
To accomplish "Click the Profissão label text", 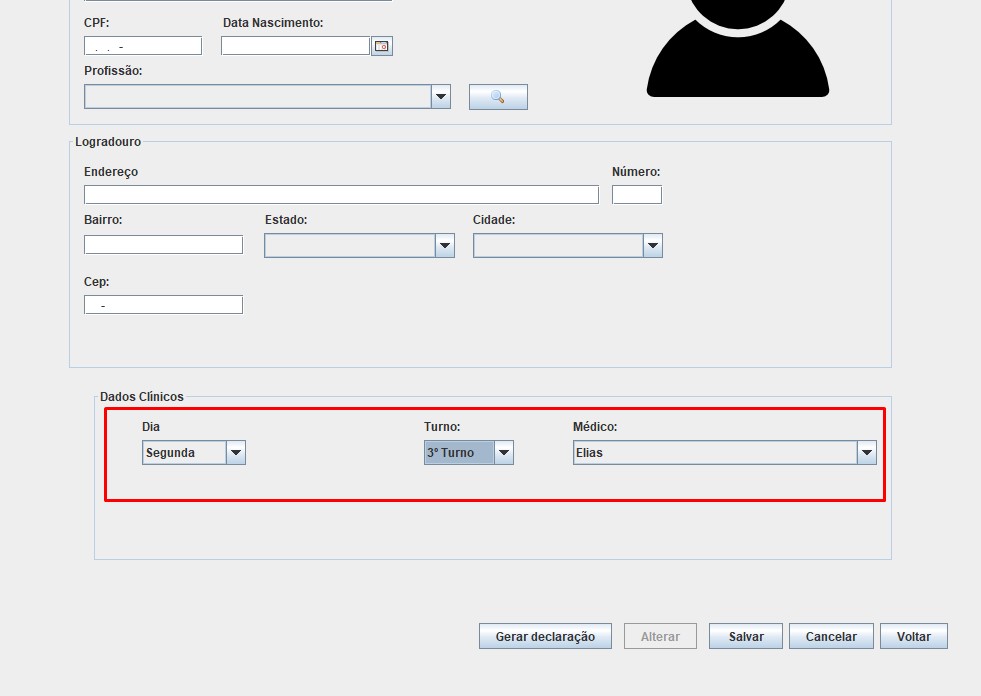I will 113,71.
